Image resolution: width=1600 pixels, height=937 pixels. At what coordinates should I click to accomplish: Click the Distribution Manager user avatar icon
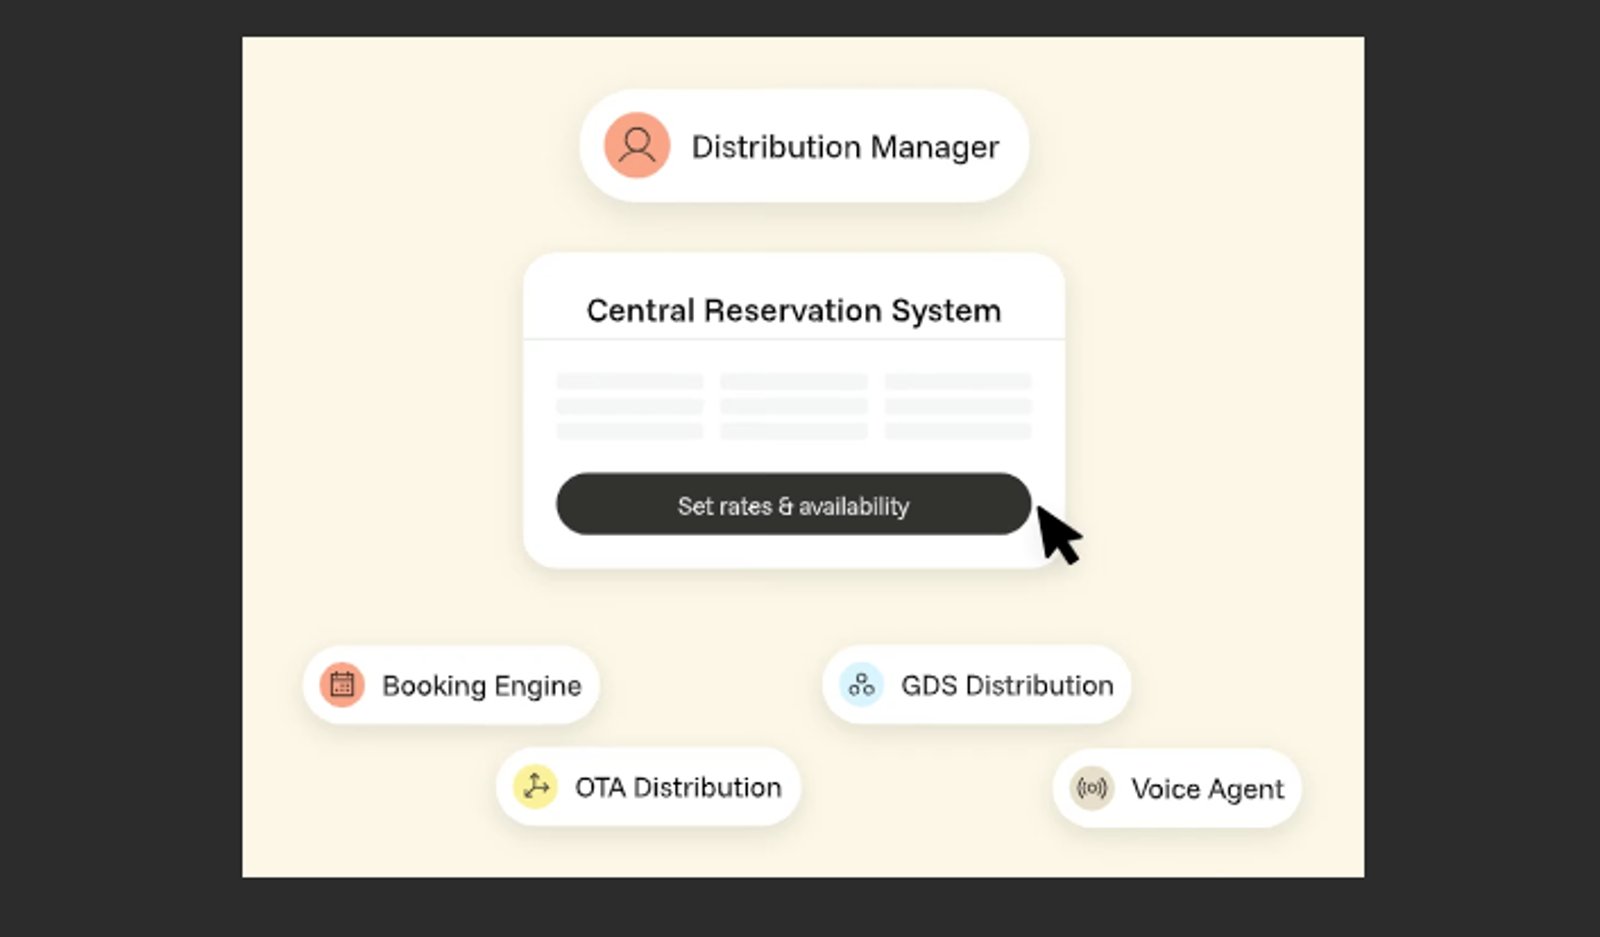(637, 146)
